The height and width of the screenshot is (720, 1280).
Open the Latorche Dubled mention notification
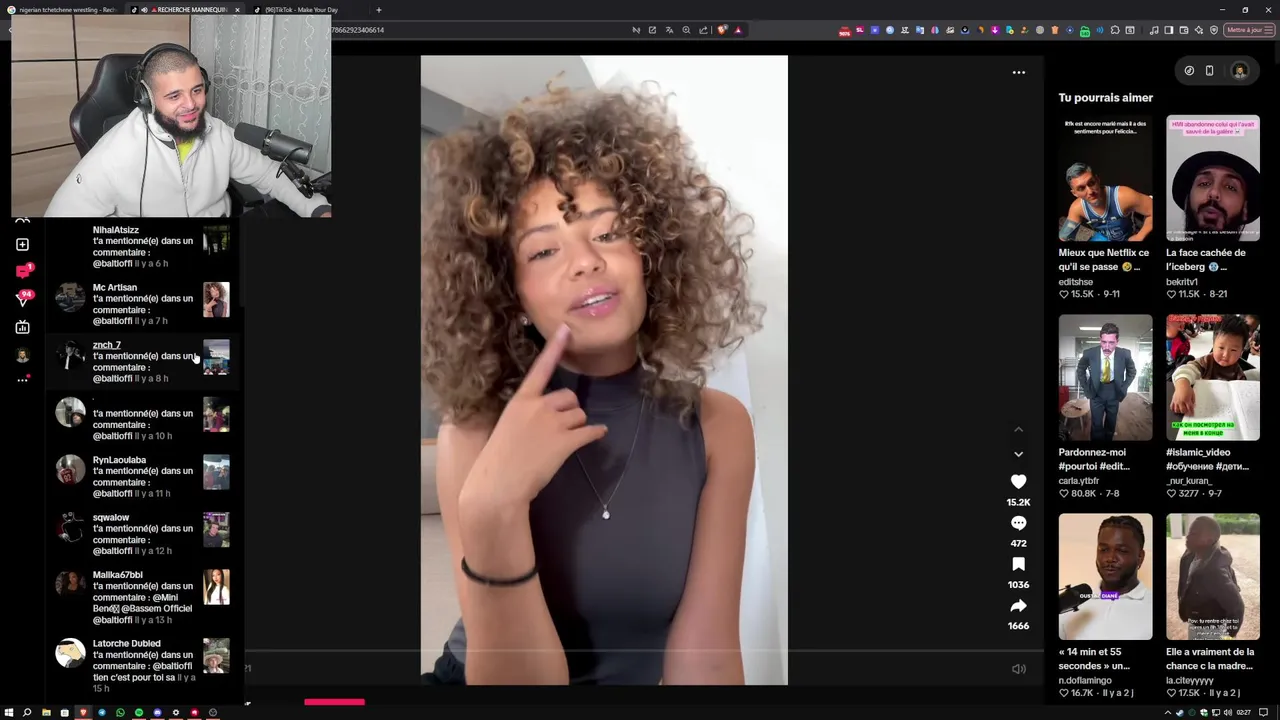pyautogui.click(x=143, y=665)
